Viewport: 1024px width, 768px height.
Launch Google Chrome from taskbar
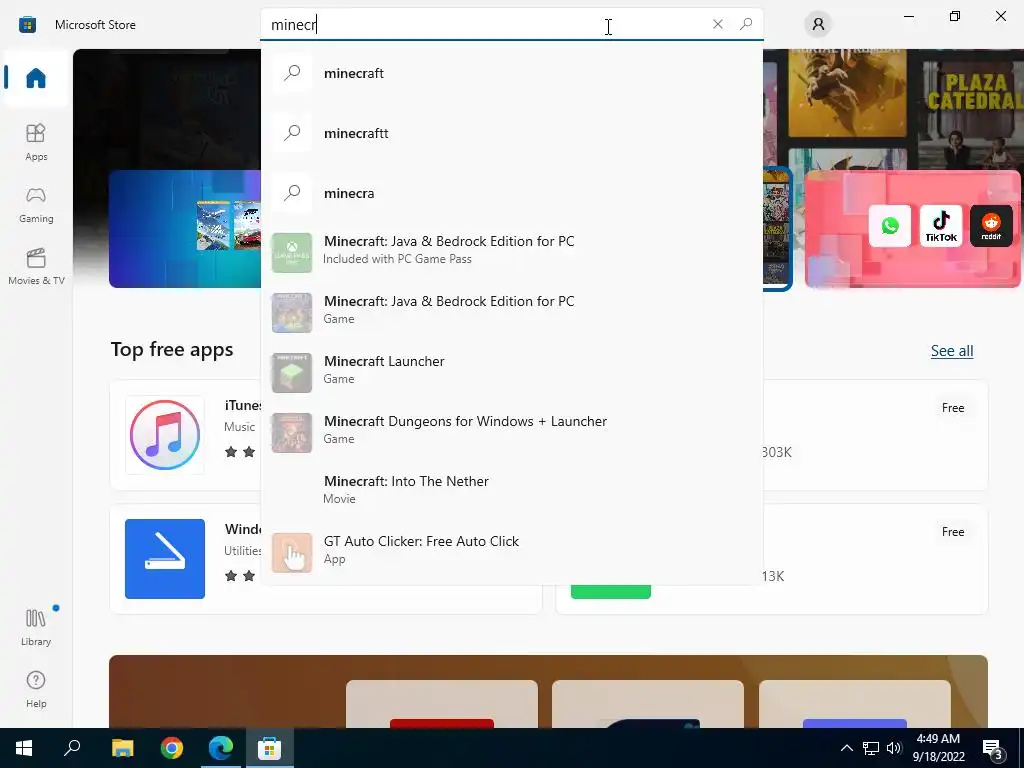172,748
